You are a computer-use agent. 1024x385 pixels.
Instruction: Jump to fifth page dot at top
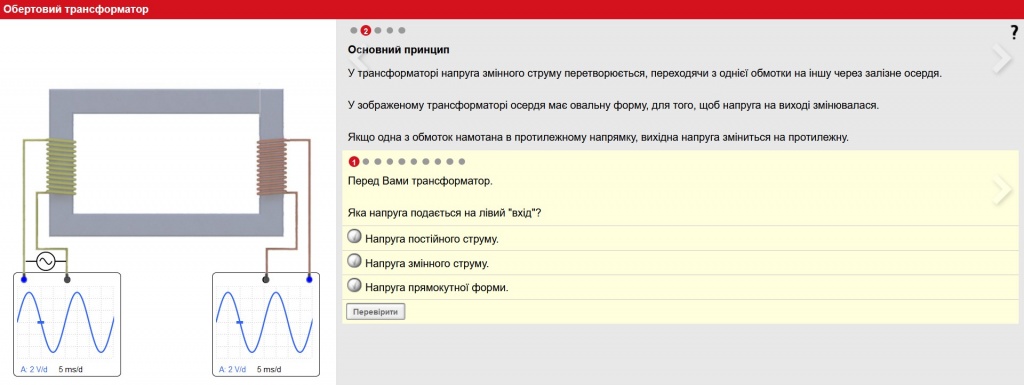[x=401, y=30]
